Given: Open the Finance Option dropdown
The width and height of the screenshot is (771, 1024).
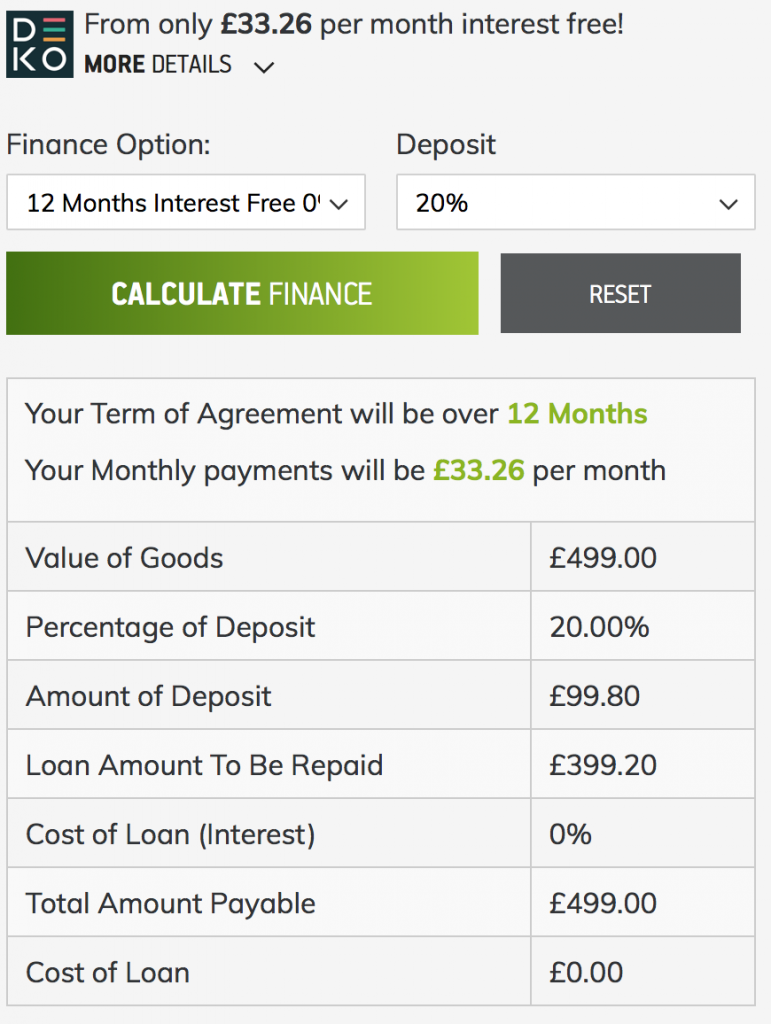Looking at the screenshot, I should point(186,202).
